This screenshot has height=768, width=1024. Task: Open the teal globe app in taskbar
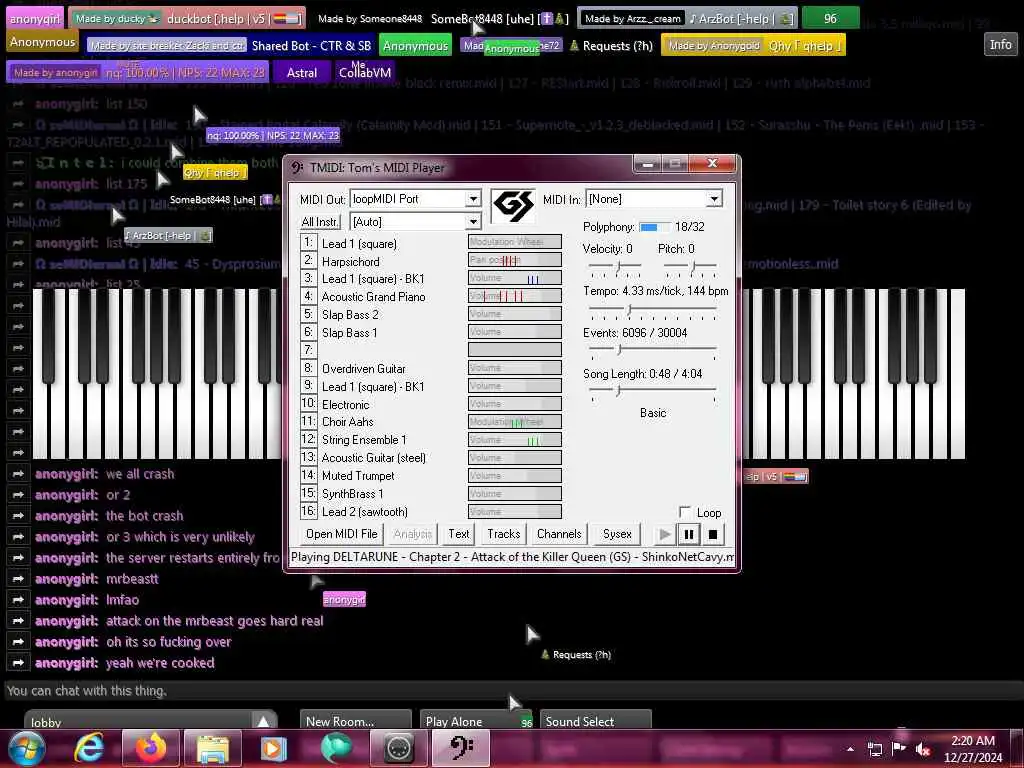[336, 748]
